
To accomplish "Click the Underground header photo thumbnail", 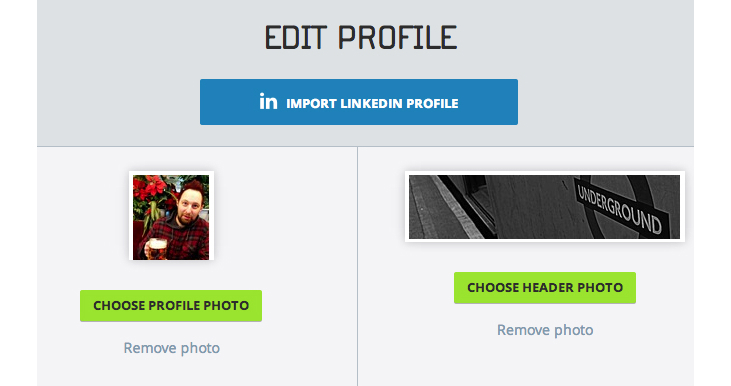I will pos(545,207).
